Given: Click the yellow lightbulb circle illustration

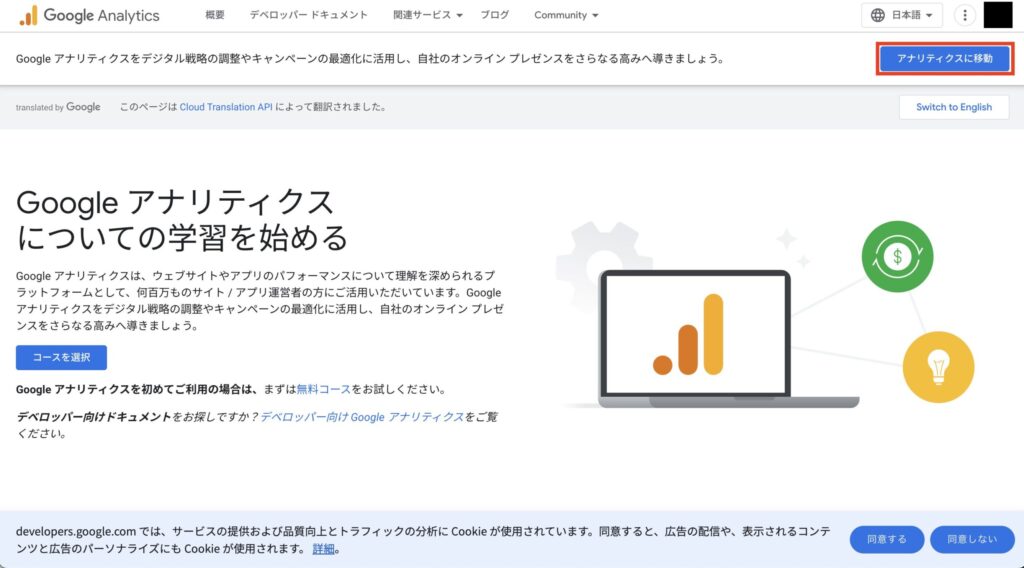Looking at the screenshot, I should coord(938,367).
